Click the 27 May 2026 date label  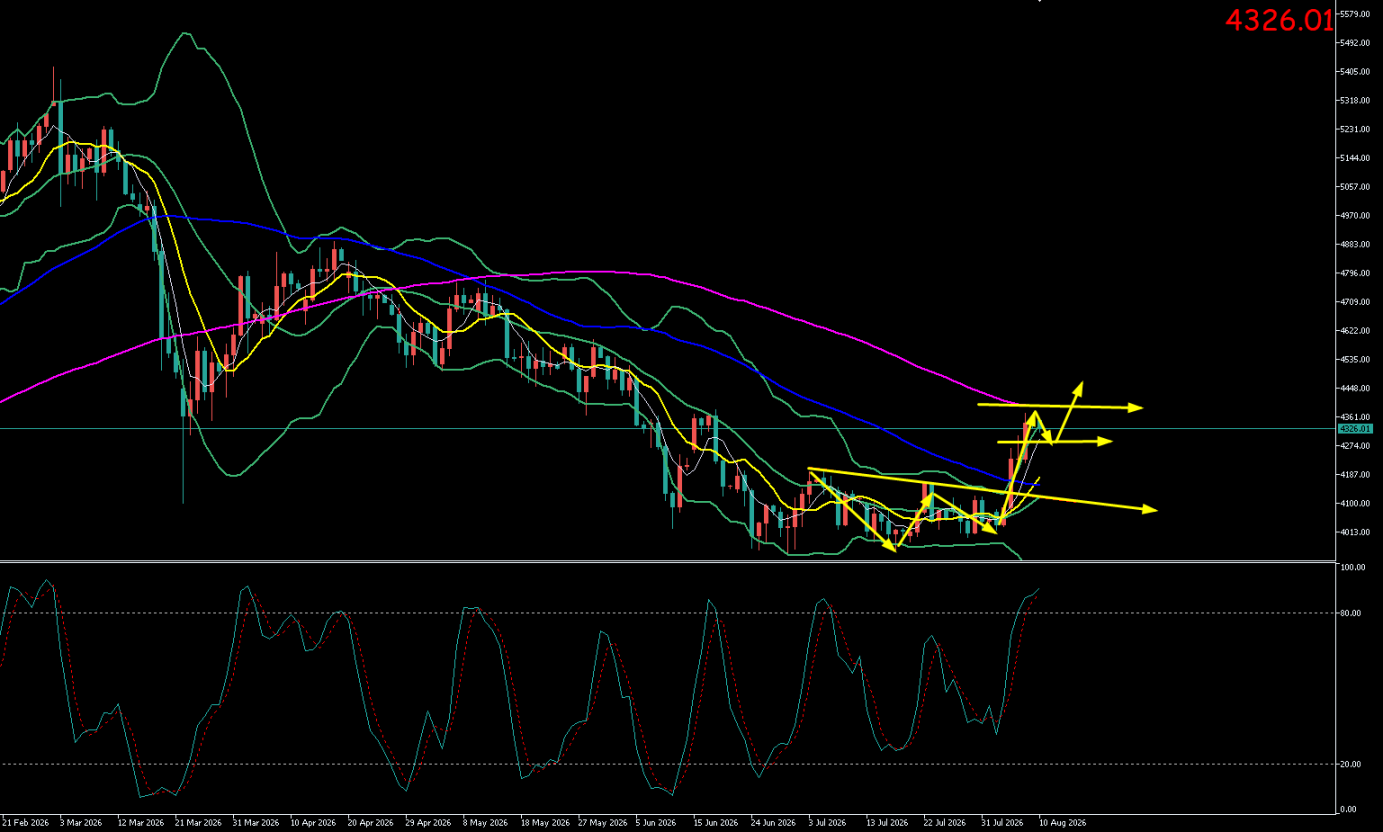coord(603,823)
